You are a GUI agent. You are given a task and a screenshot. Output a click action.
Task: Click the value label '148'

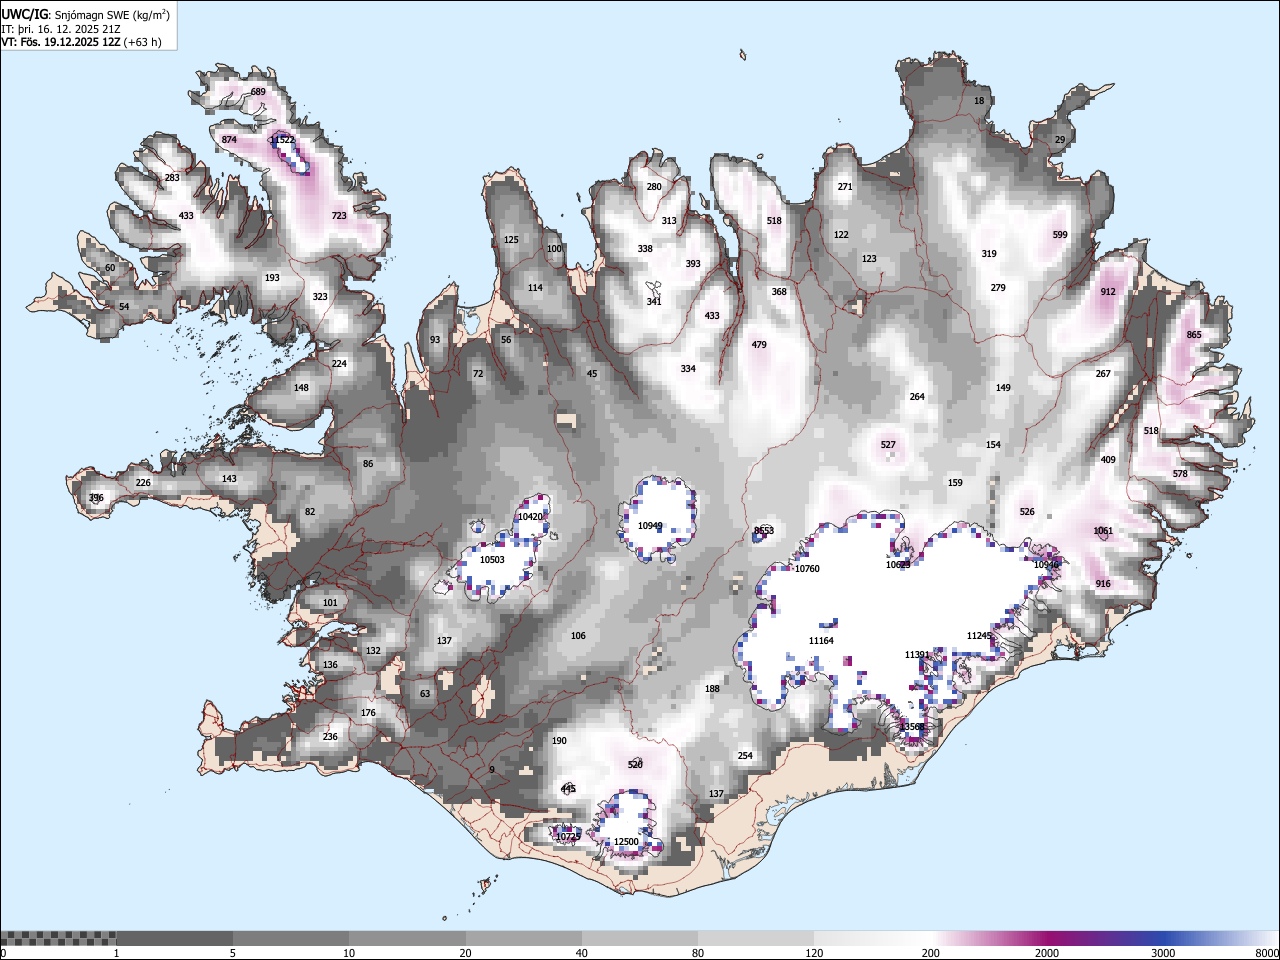pos(301,388)
